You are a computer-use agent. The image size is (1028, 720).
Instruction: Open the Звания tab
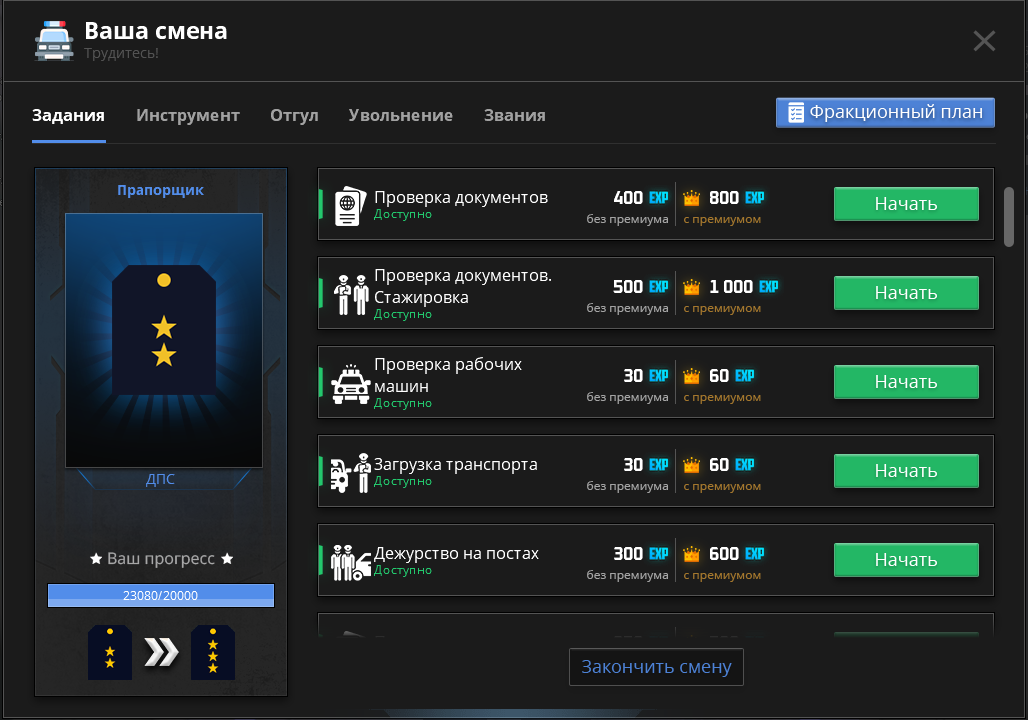pos(514,115)
